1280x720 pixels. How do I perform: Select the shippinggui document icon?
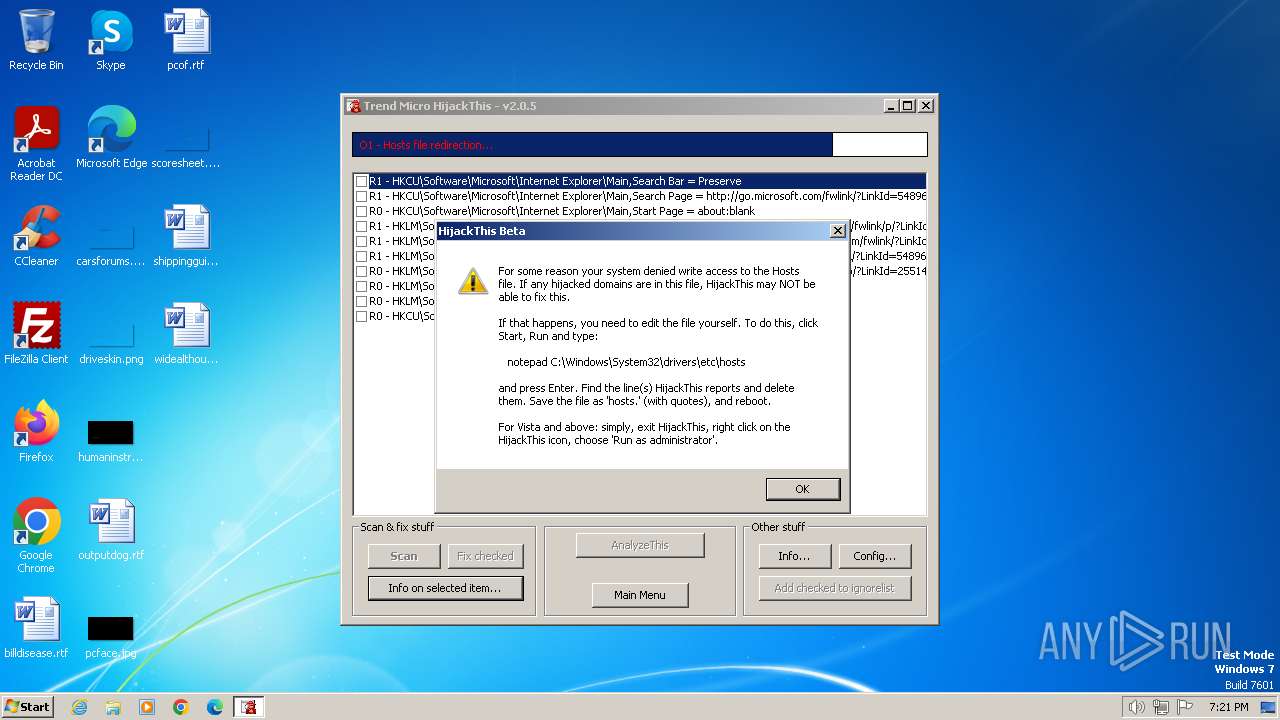click(186, 235)
